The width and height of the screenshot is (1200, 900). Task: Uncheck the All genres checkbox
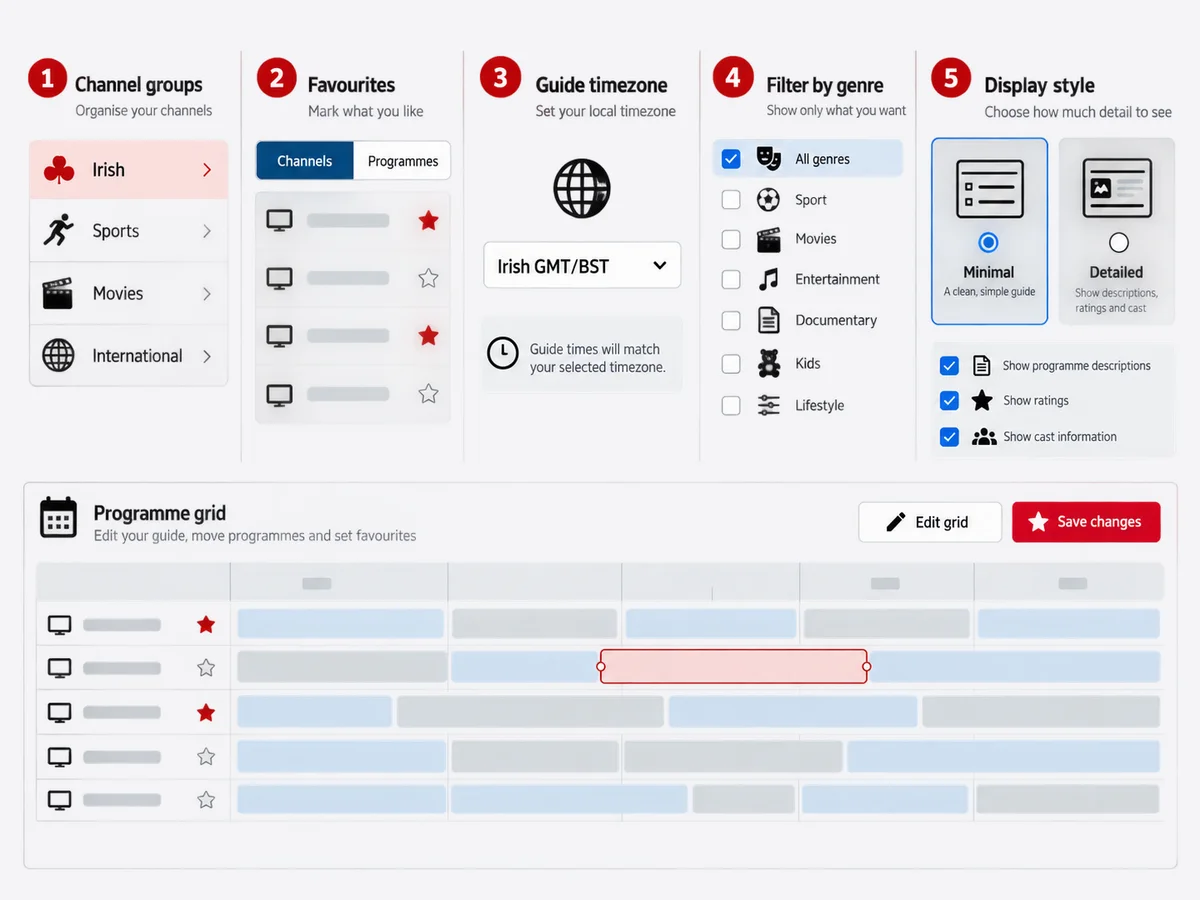click(x=731, y=158)
